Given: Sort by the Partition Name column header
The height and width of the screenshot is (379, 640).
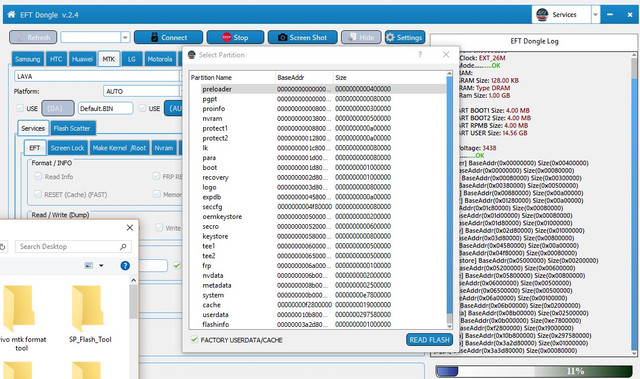Looking at the screenshot, I should (233, 78).
